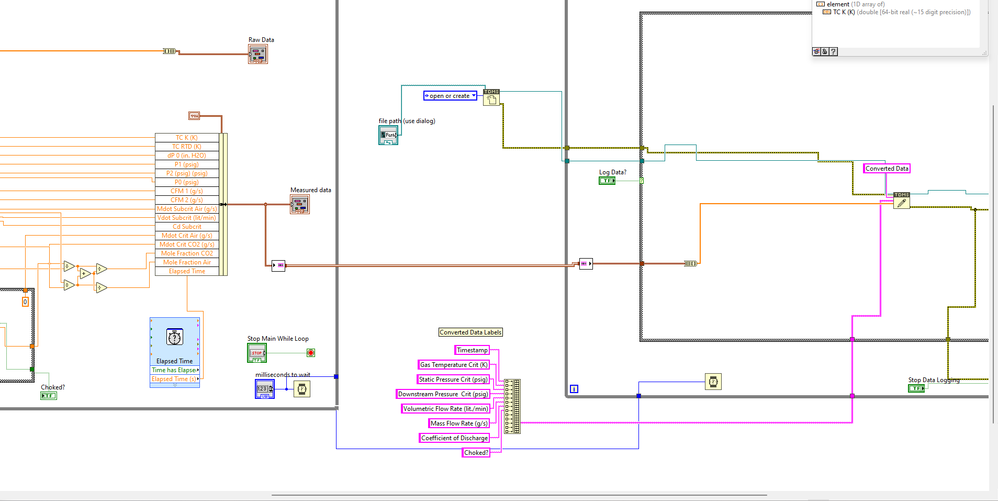Select the blue loop iteration terminal
This screenshot has height=501, width=998.
pyautogui.click(x=573, y=388)
